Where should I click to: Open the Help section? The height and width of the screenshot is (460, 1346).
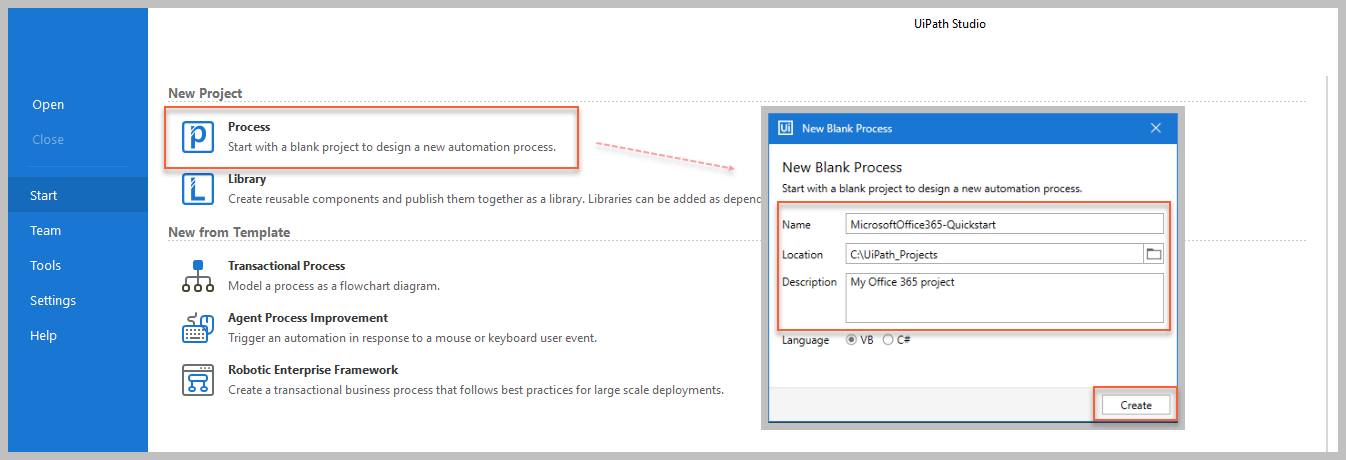(44, 335)
